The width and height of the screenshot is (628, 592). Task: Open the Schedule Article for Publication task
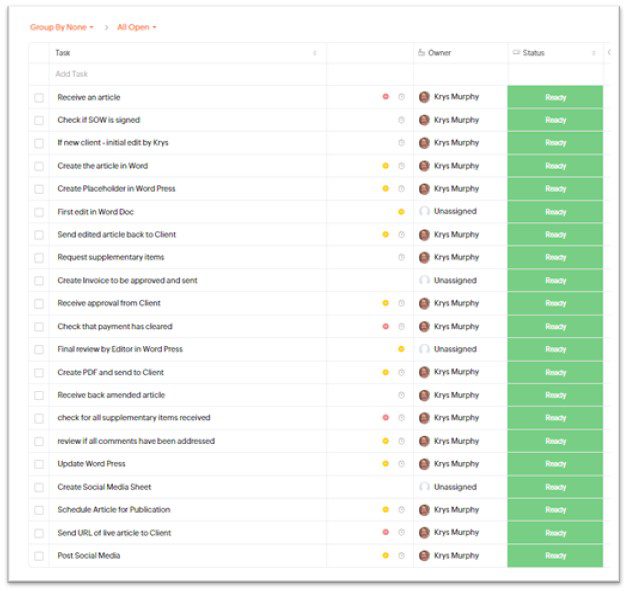point(114,509)
